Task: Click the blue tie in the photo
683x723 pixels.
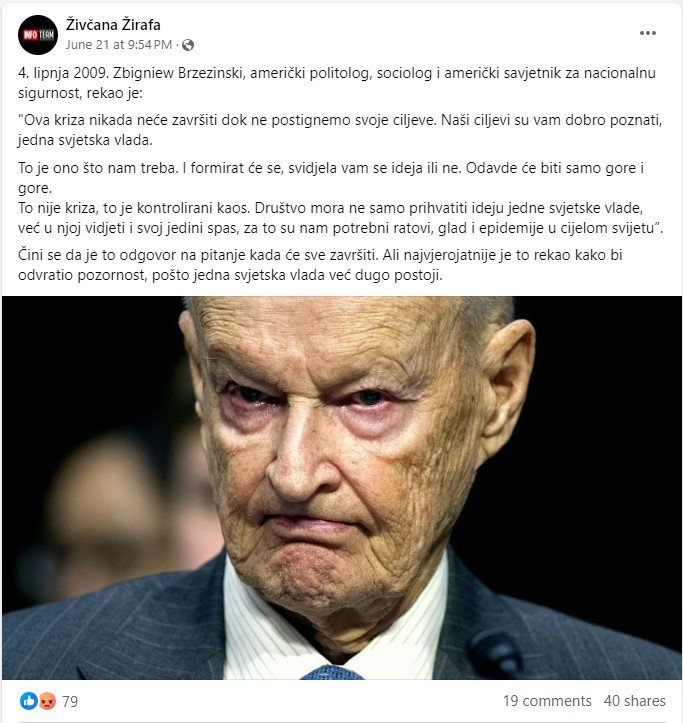Action: click(332, 672)
